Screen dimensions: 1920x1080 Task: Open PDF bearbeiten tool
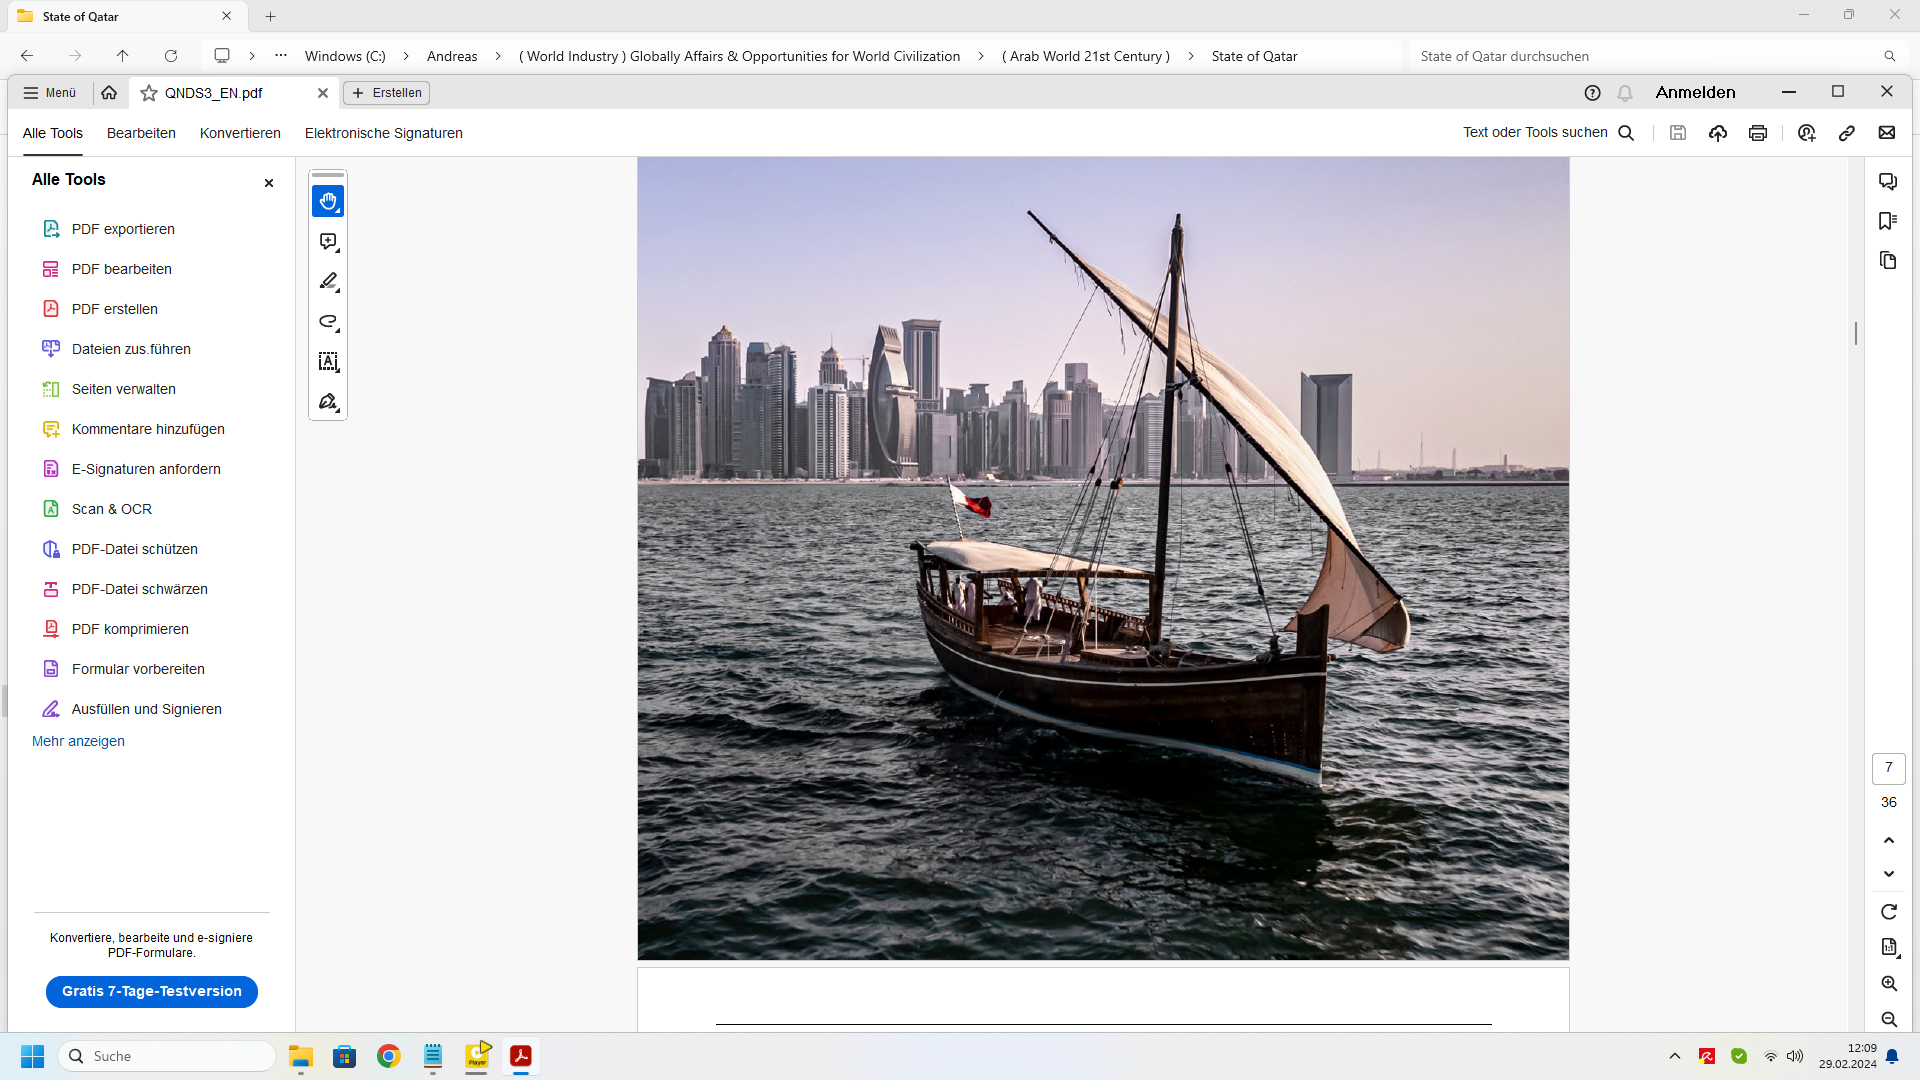121,269
